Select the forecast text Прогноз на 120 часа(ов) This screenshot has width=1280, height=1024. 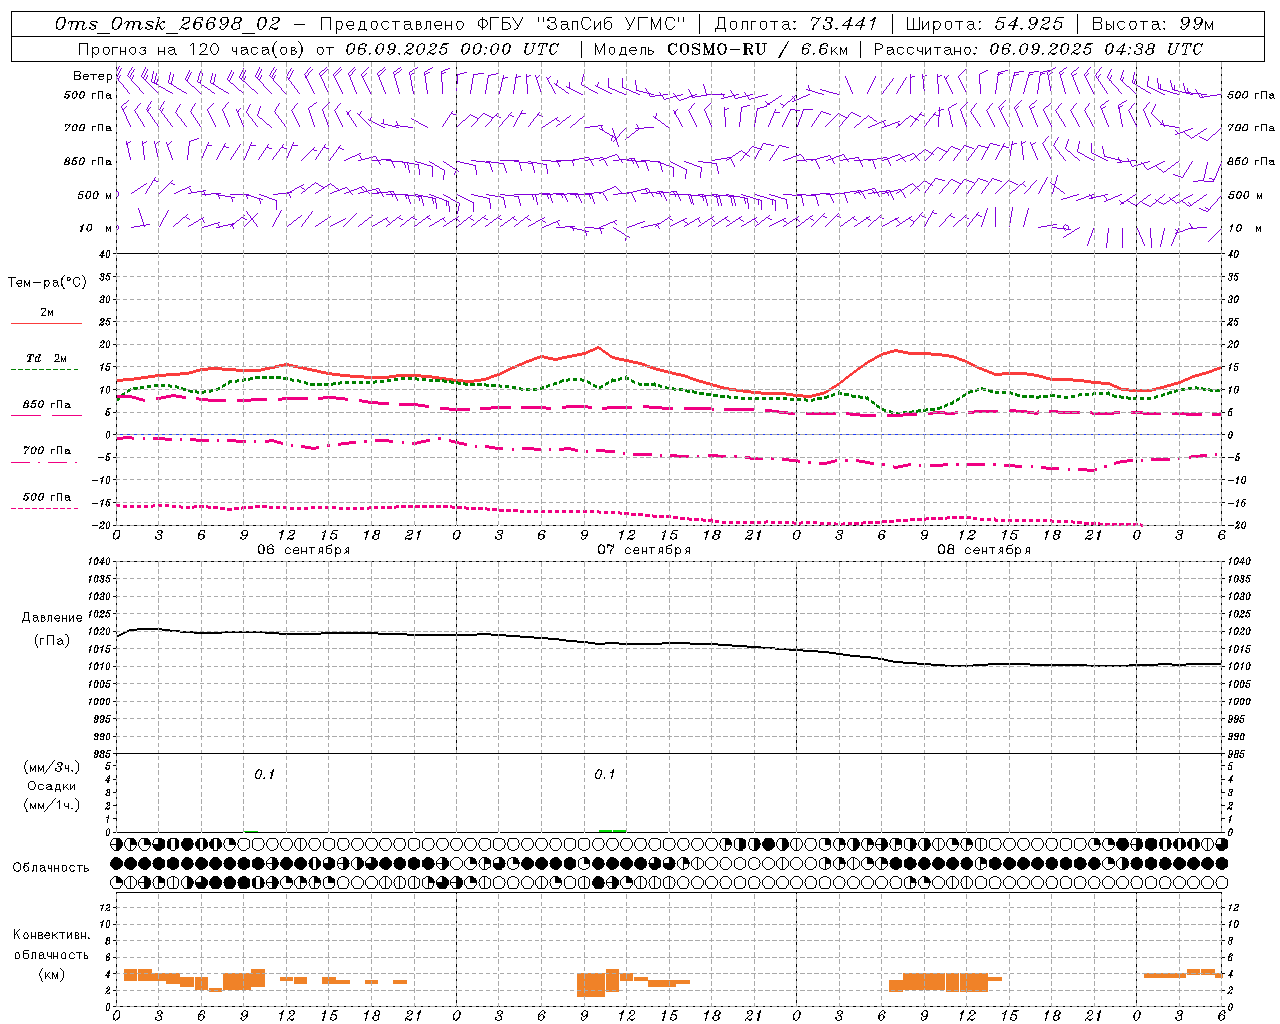pos(192,49)
